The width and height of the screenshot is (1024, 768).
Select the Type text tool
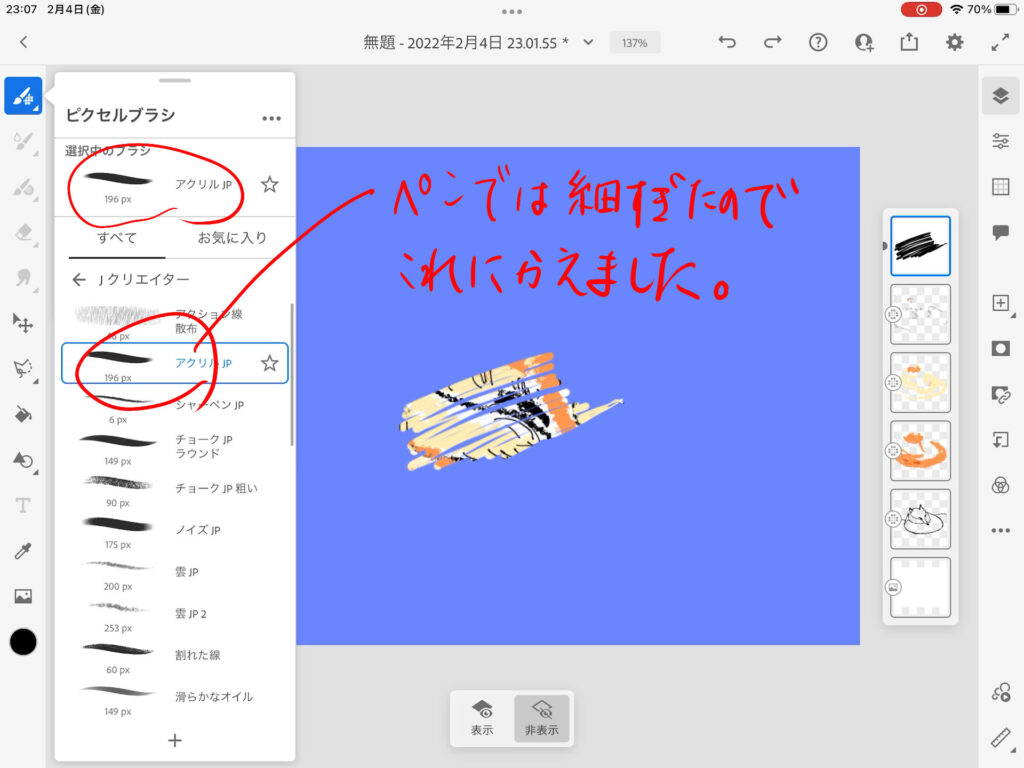tap(23, 506)
